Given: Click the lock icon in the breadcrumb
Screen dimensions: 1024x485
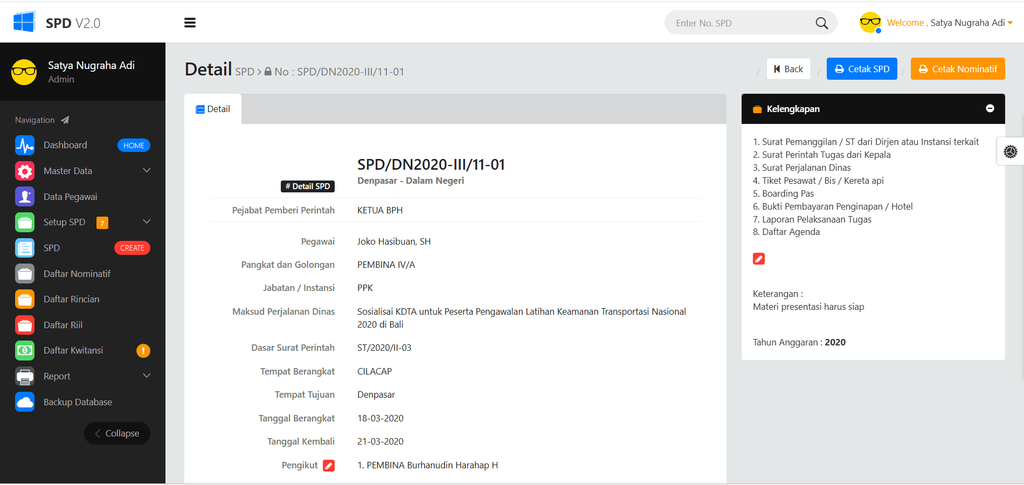Looking at the screenshot, I should tap(268, 72).
